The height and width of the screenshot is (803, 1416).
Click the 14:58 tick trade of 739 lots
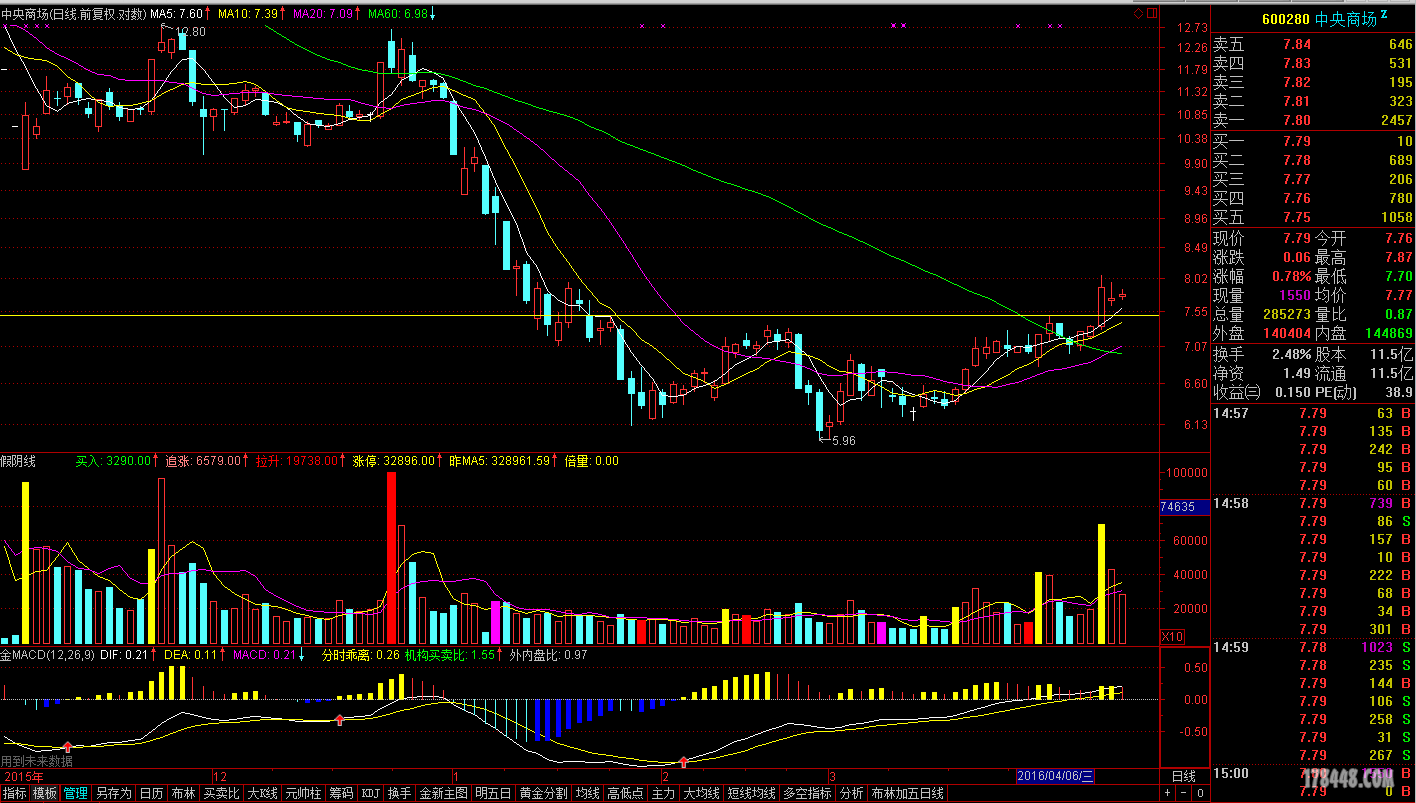(1313, 503)
